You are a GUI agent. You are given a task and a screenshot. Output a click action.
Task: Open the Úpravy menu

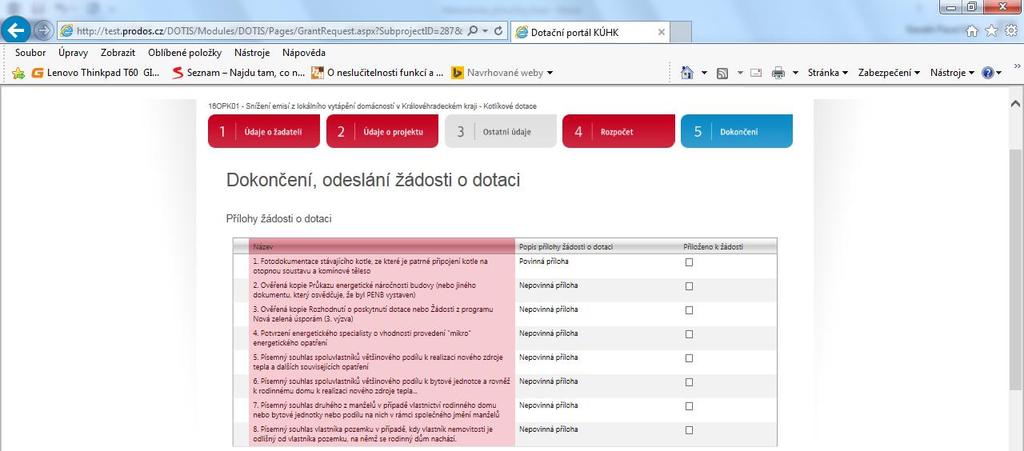point(72,53)
